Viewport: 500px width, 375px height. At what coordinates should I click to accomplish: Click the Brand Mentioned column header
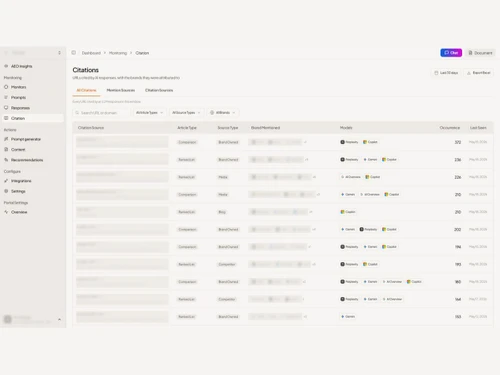[265, 128]
